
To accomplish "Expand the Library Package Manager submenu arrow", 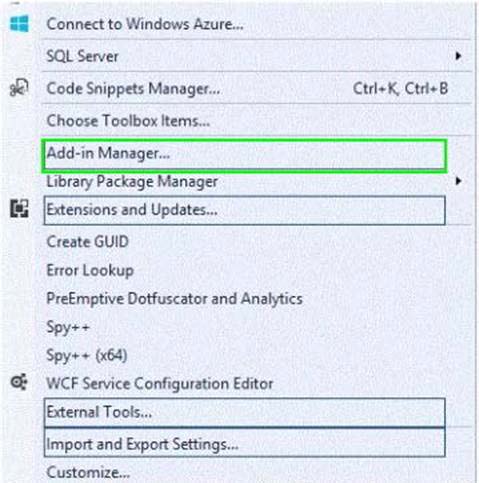I will tap(459, 181).
